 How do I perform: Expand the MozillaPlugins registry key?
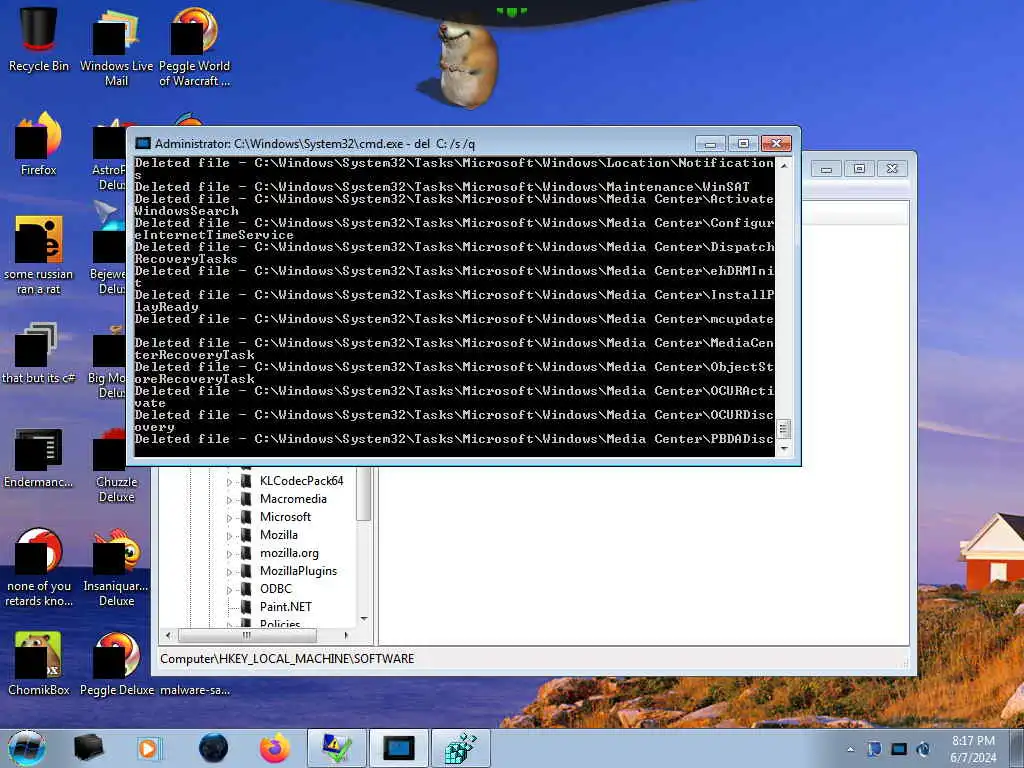coord(229,571)
